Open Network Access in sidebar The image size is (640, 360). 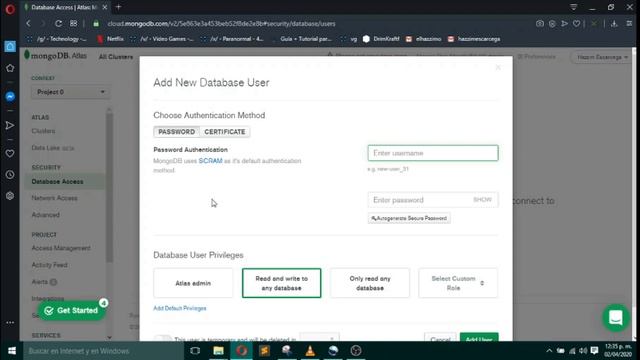pos(54,198)
